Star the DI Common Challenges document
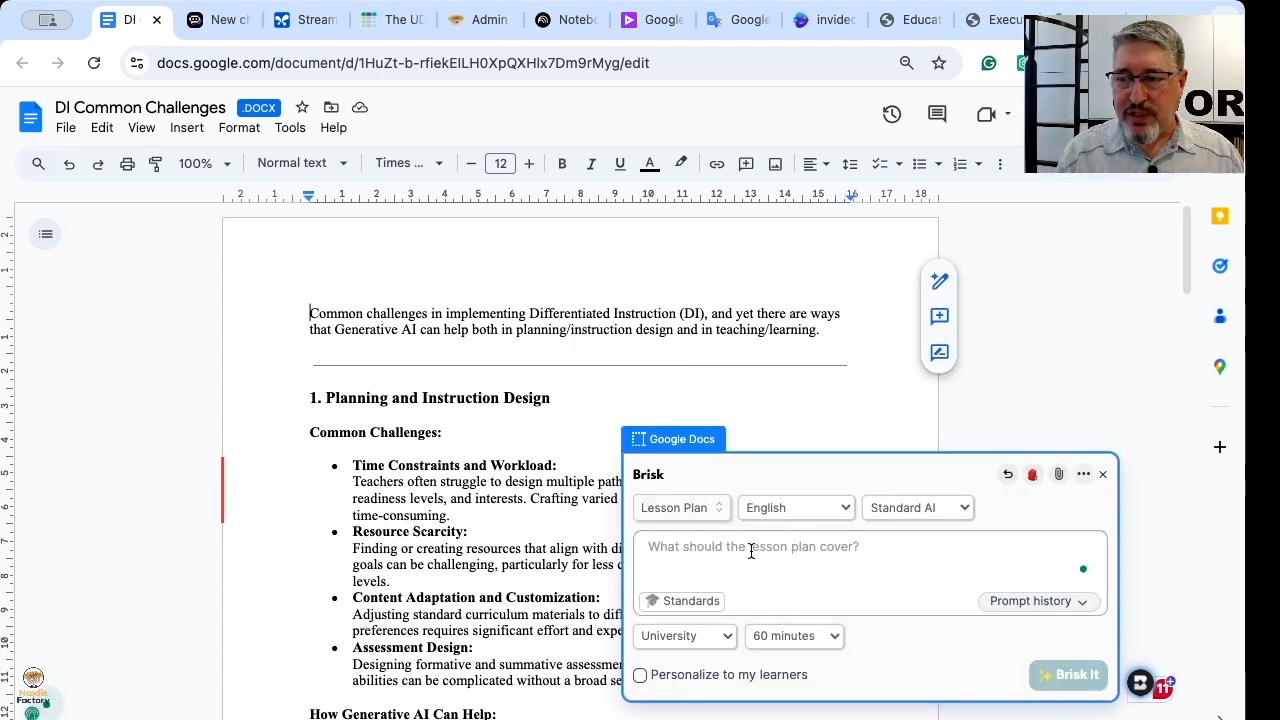 [302, 107]
